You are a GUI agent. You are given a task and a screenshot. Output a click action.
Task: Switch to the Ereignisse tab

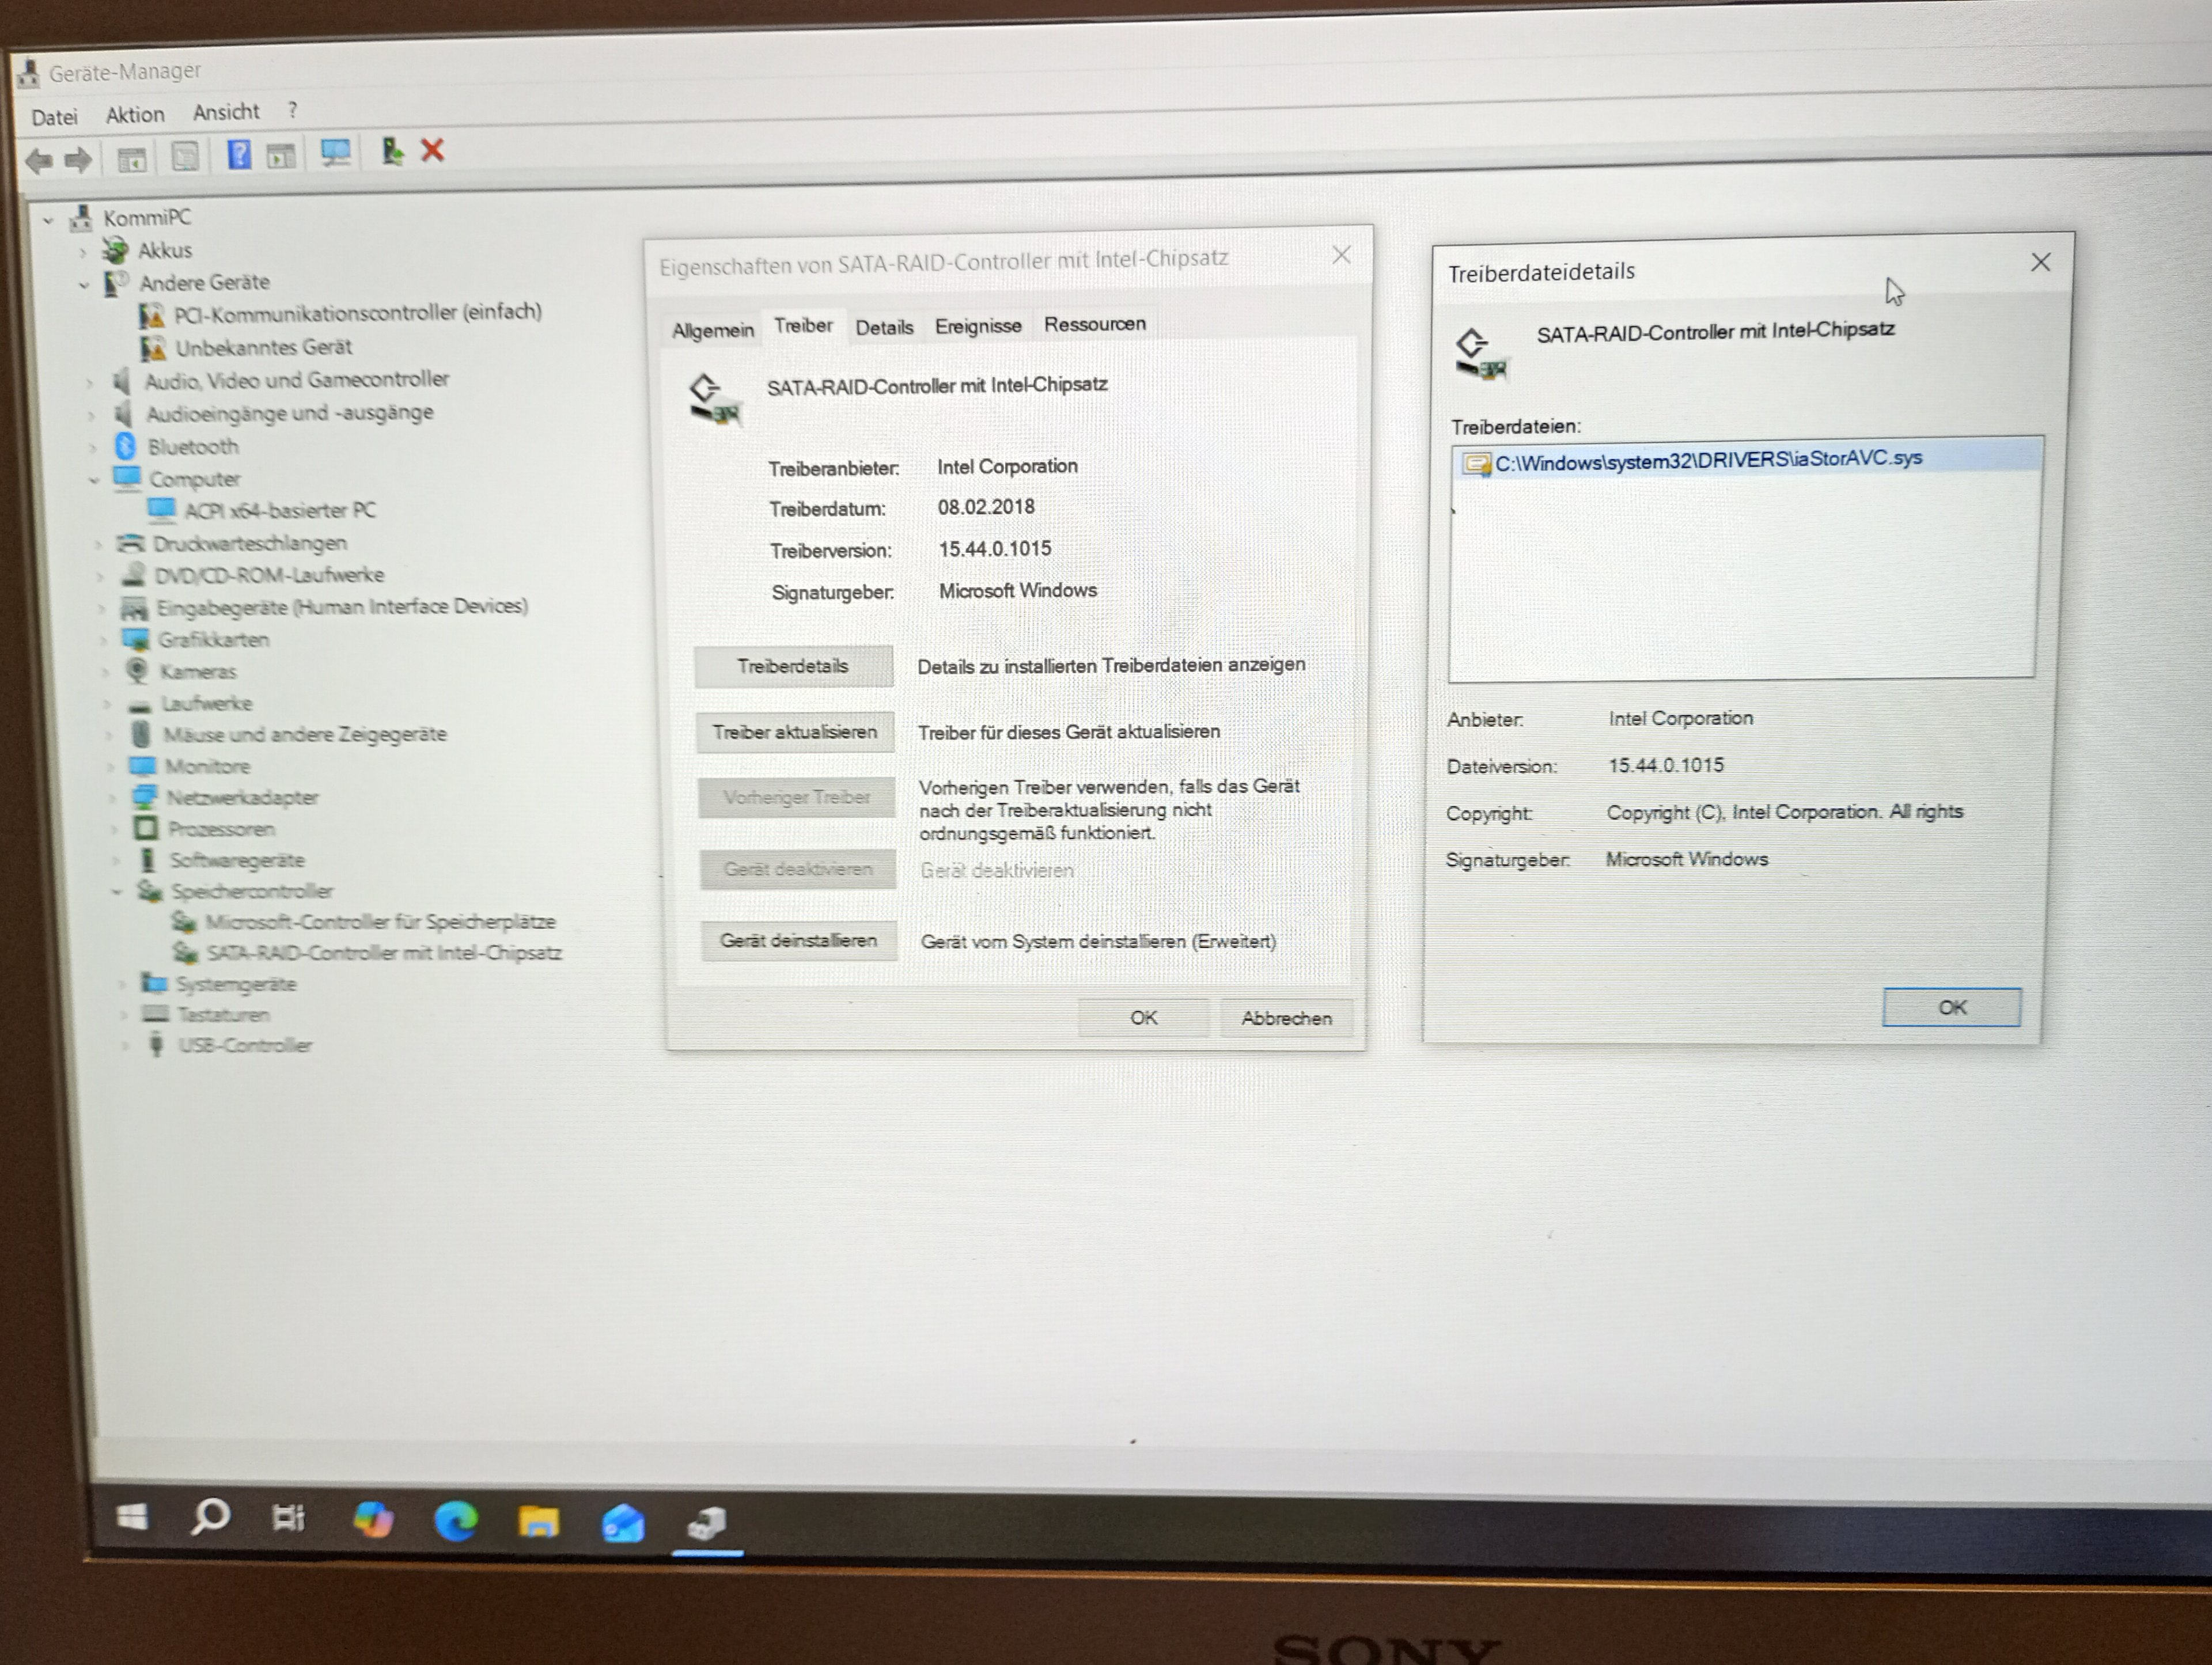pyautogui.click(x=978, y=326)
